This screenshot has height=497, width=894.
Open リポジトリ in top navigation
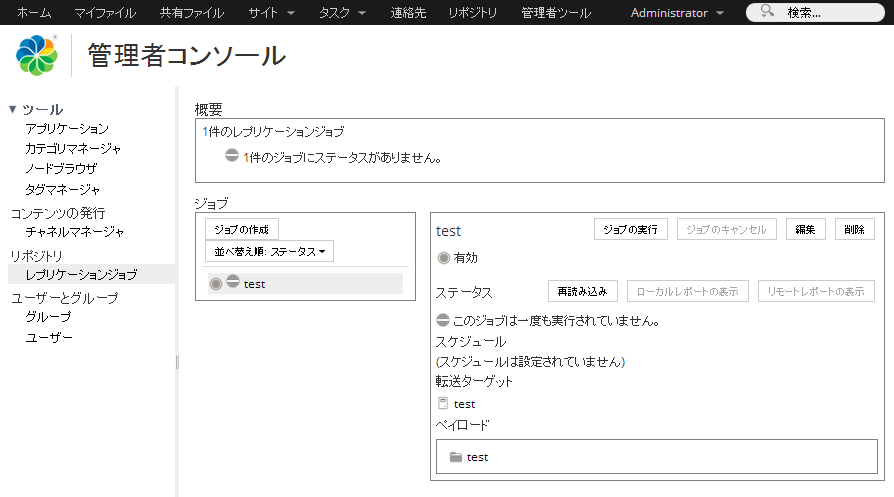(x=473, y=13)
